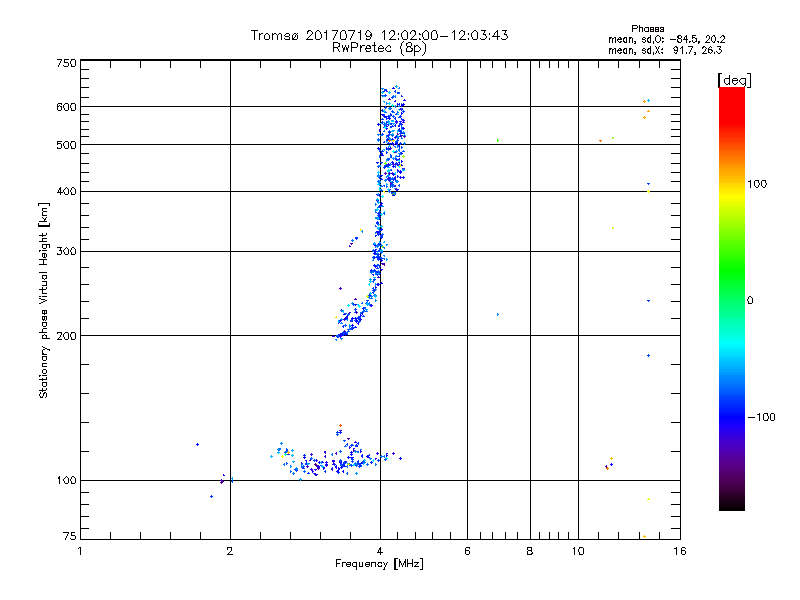Click the 'RwPretec (8p)' subtitle
800x600 pixels.
[379, 48]
